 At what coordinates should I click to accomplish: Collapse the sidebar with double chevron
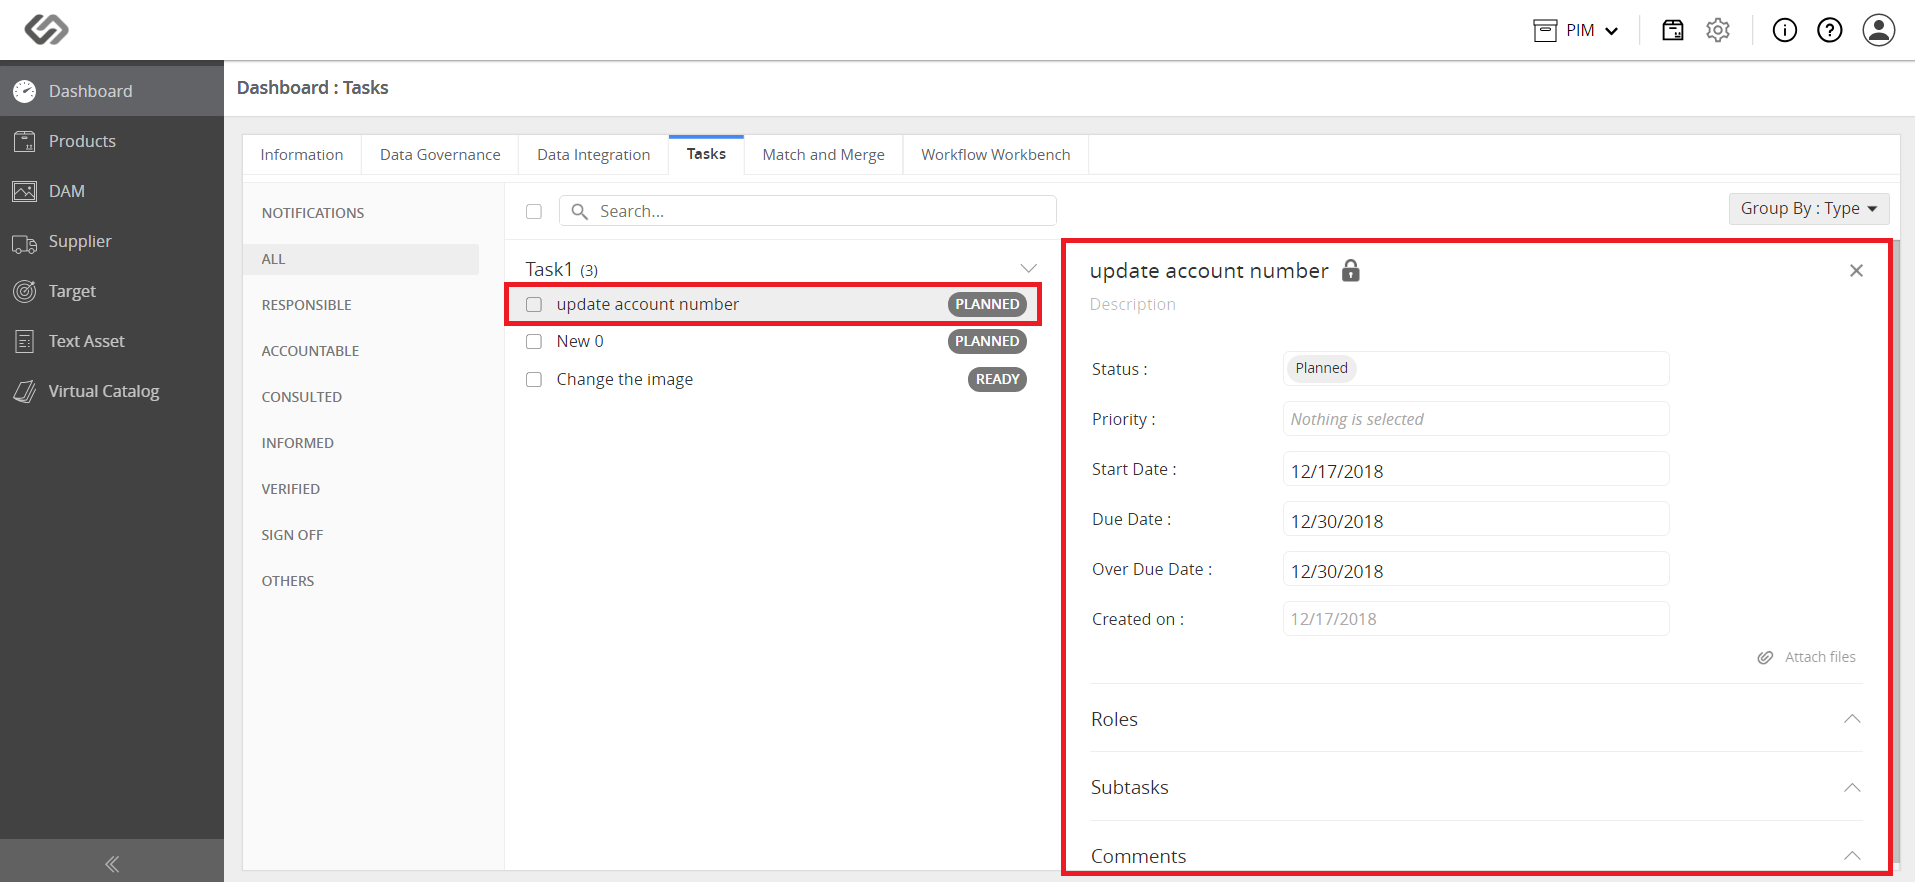point(112,864)
